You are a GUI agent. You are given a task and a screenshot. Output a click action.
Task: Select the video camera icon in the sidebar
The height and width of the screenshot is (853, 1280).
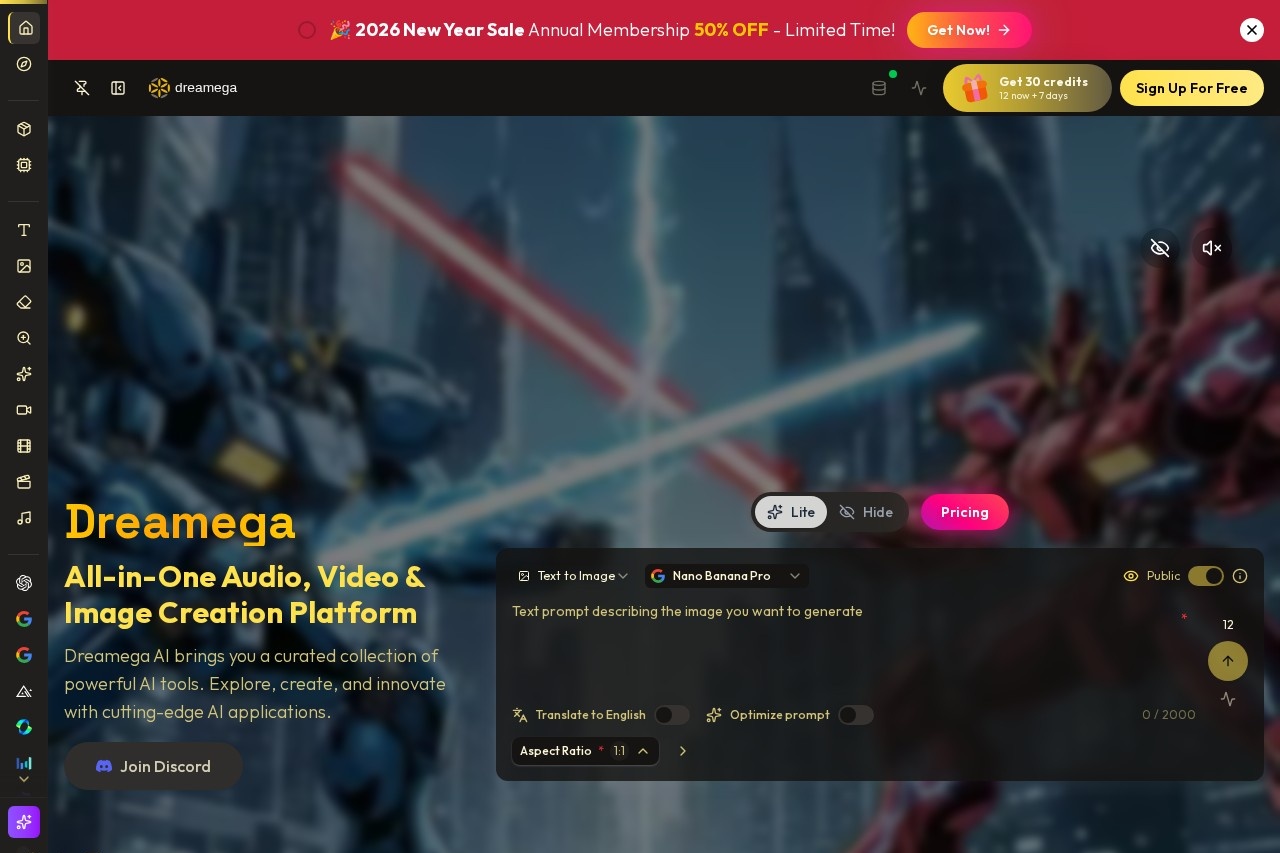[x=24, y=410]
